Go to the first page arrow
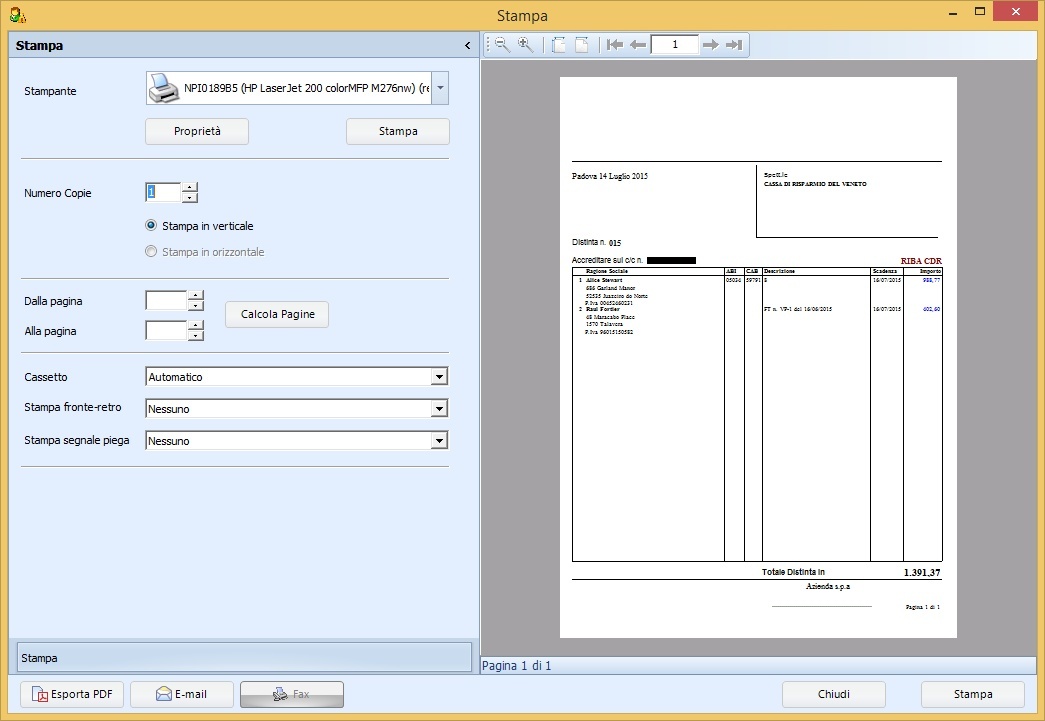 pyautogui.click(x=615, y=45)
